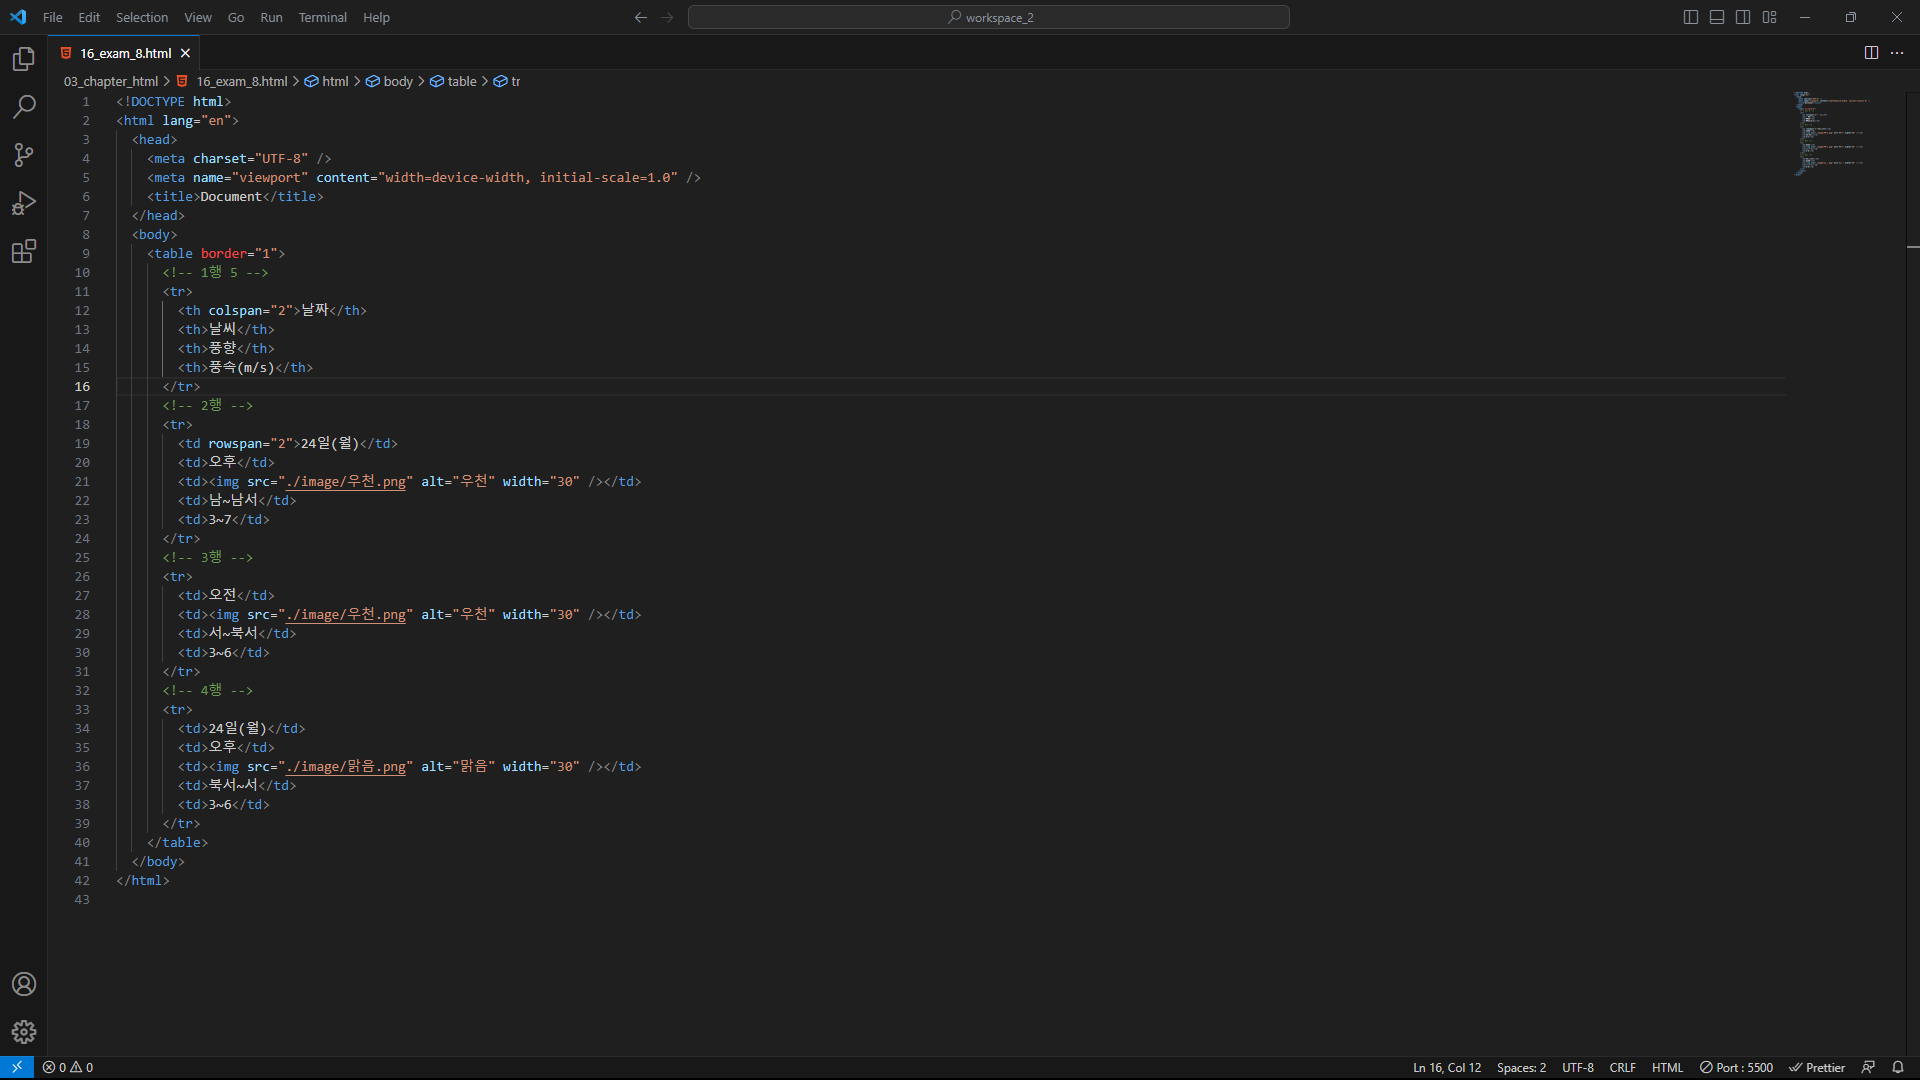Open the Terminal menu
The width and height of the screenshot is (1920, 1080).
[x=322, y=17]
